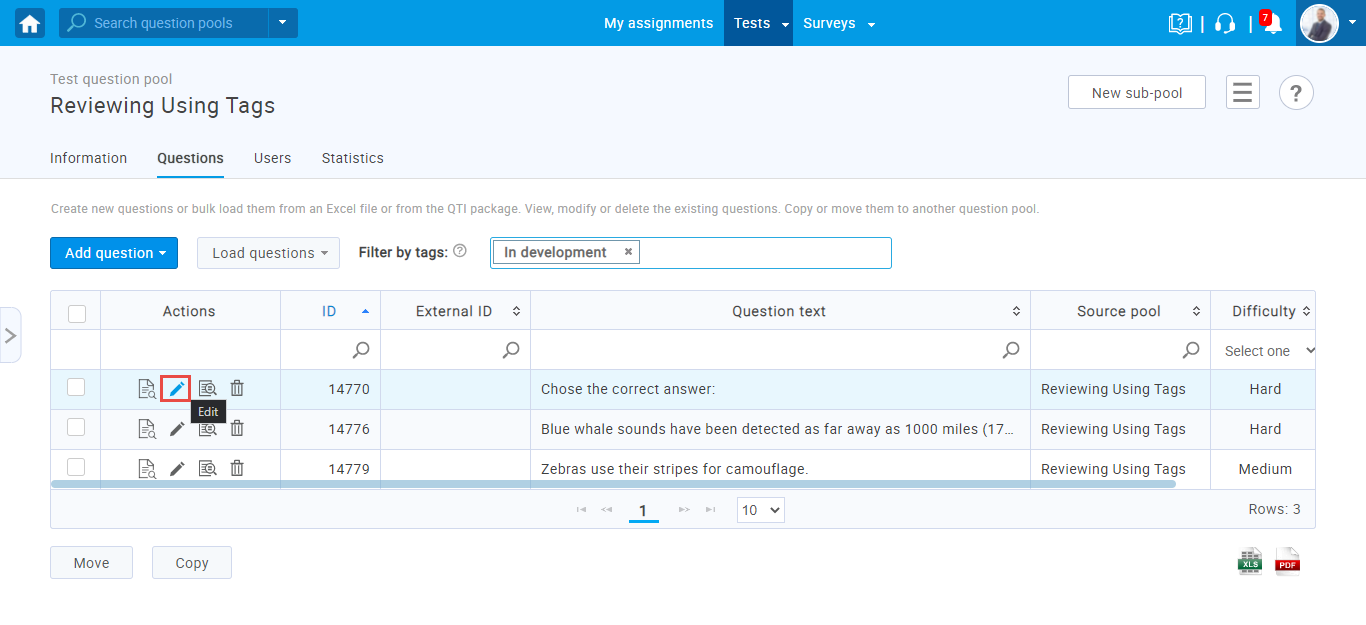Open the rows-per-page selector
Image resolution: width=1366 pixels, height=625 pixels.
760,510
